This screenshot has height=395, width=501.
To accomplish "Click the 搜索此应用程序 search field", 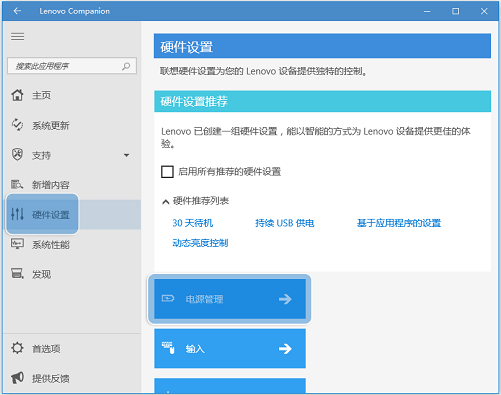I will pyautogui.click(x=72, y=66).
